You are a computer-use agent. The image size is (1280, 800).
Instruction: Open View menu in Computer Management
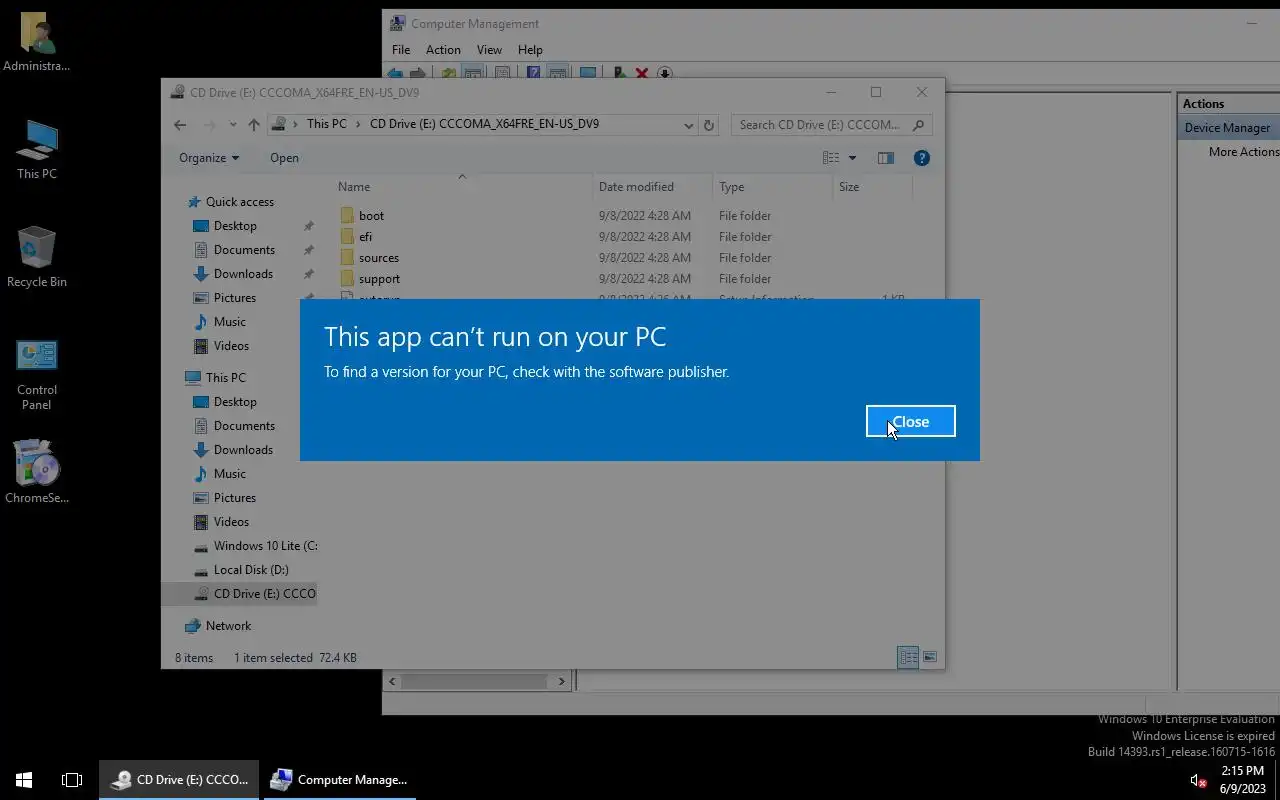point(489,49)
